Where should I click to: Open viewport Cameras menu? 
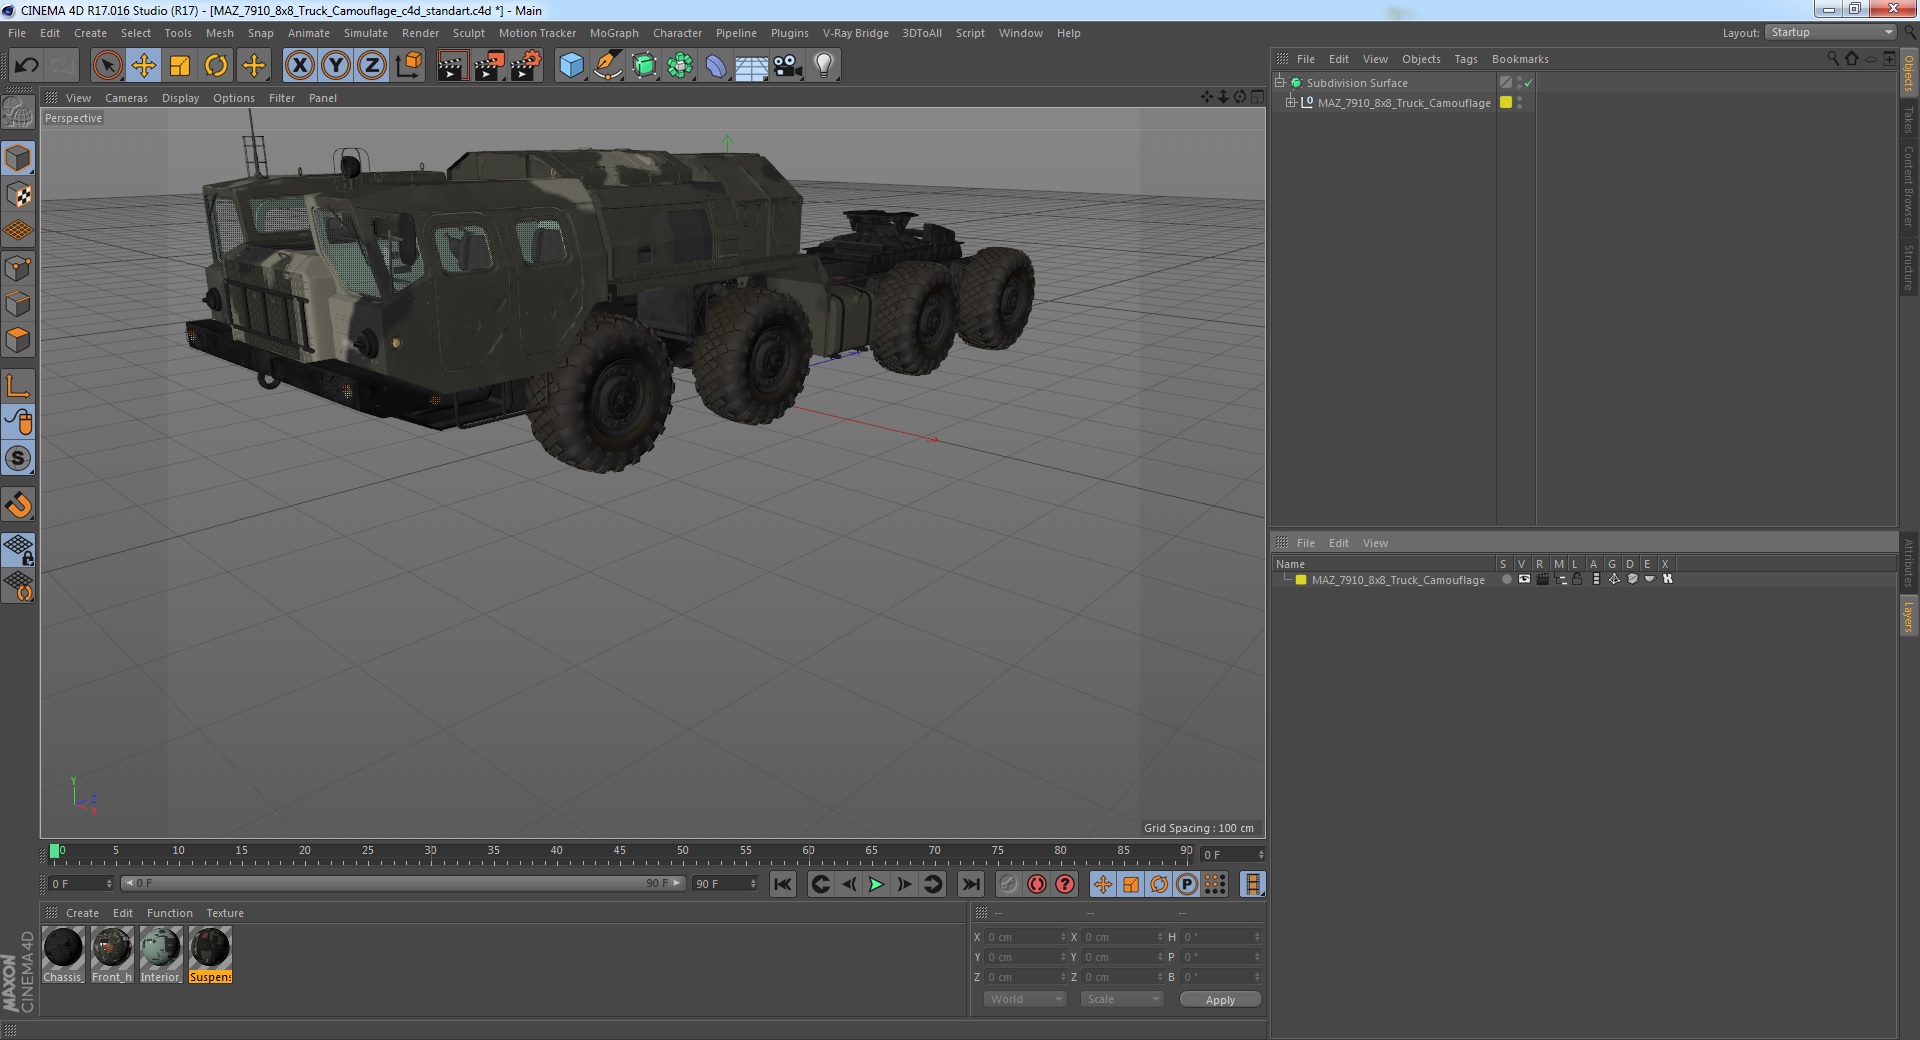[126, 98]
